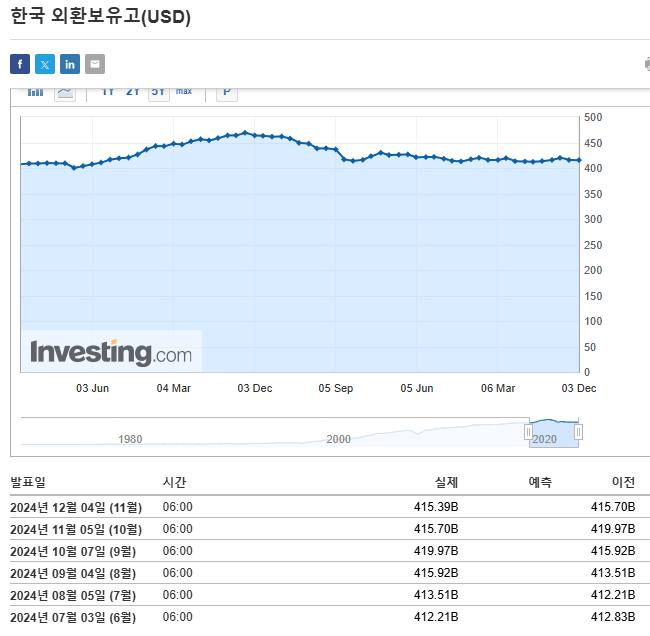Image resolution: width=650 pixels, height=636 pixels.
Task: Select the 5Y time range
Action: pyautogui.click(x=158, y=92)
